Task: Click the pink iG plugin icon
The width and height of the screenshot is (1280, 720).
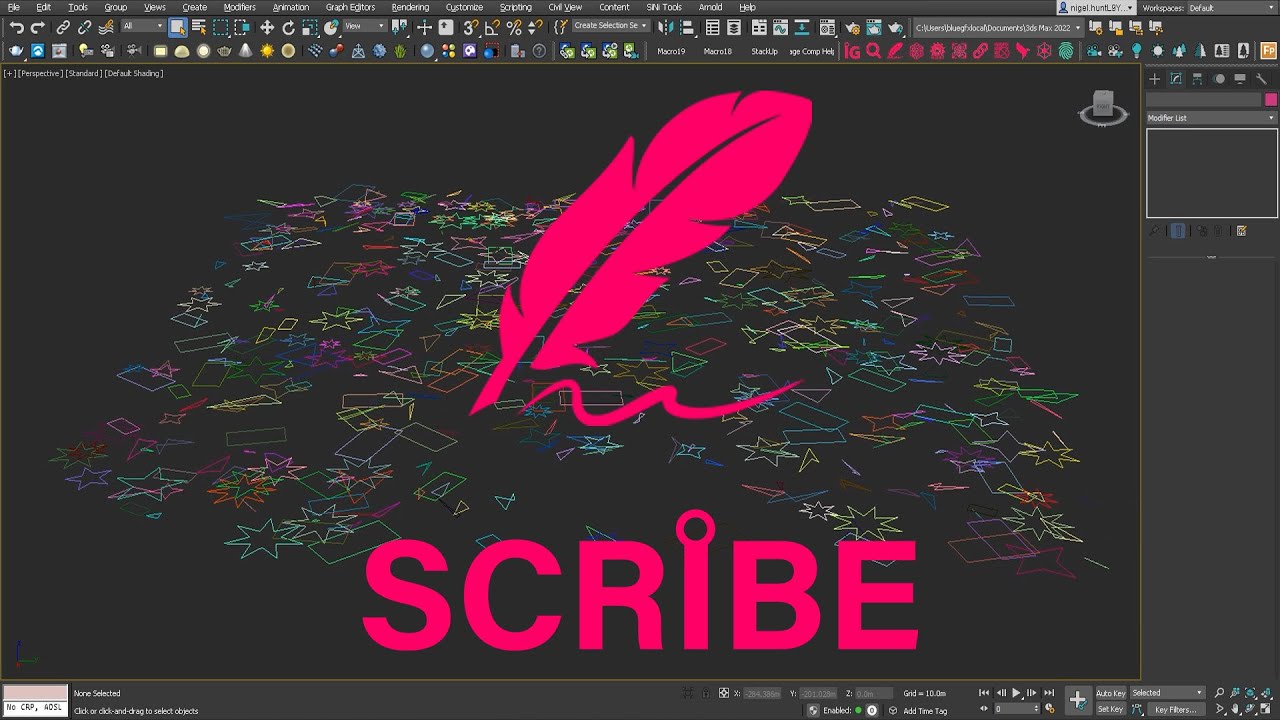Action: pos(852,51)
